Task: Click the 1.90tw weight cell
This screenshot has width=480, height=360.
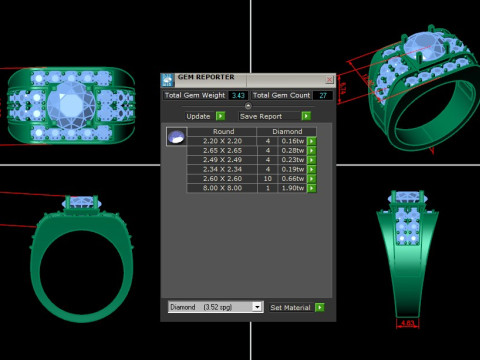Action: [292, 188]
